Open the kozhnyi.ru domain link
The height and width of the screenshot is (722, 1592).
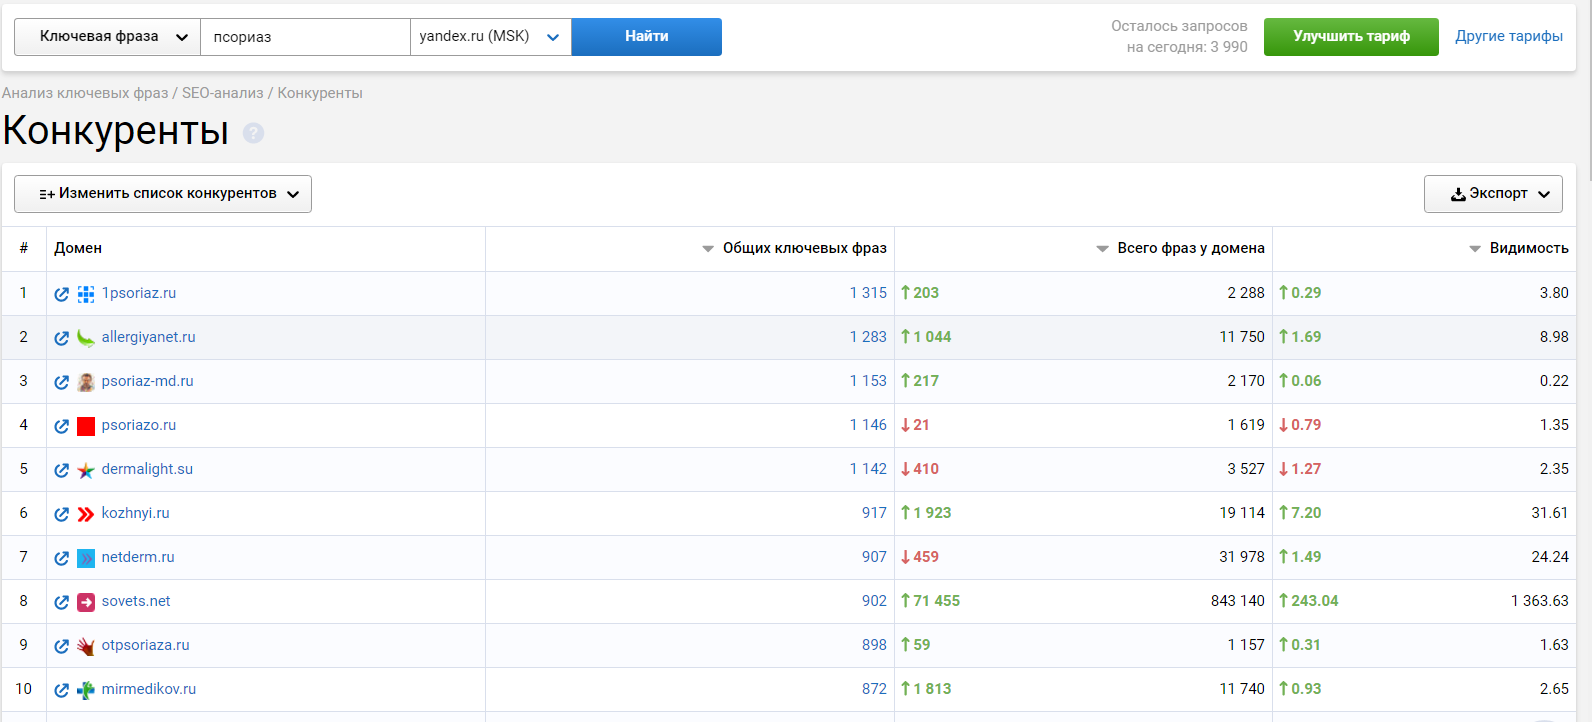pos(136,513)
